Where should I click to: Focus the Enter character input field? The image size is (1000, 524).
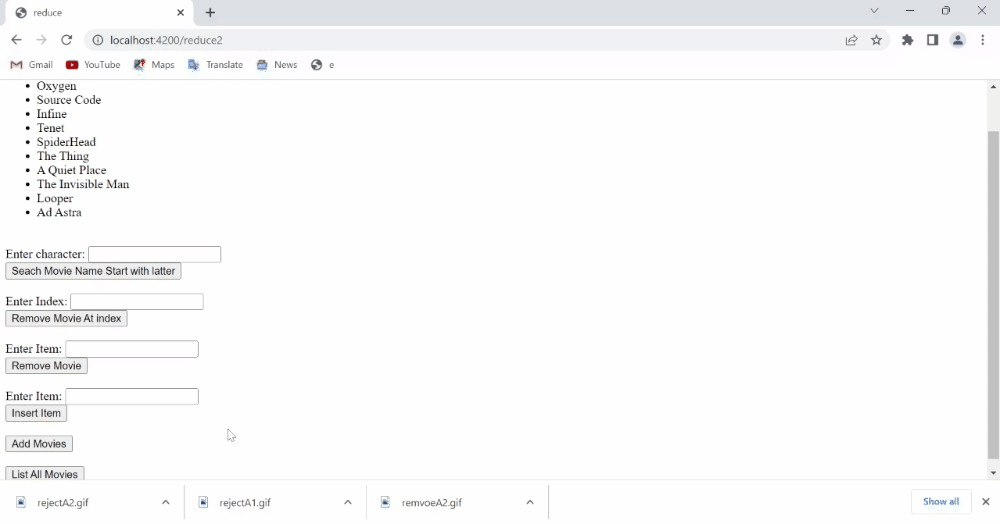coord(154,254)
